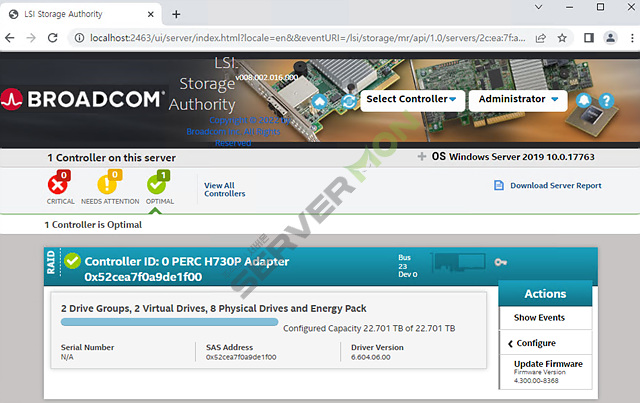Click the RAID label tab
Screen dimensions: 640x403
(51, 262)
